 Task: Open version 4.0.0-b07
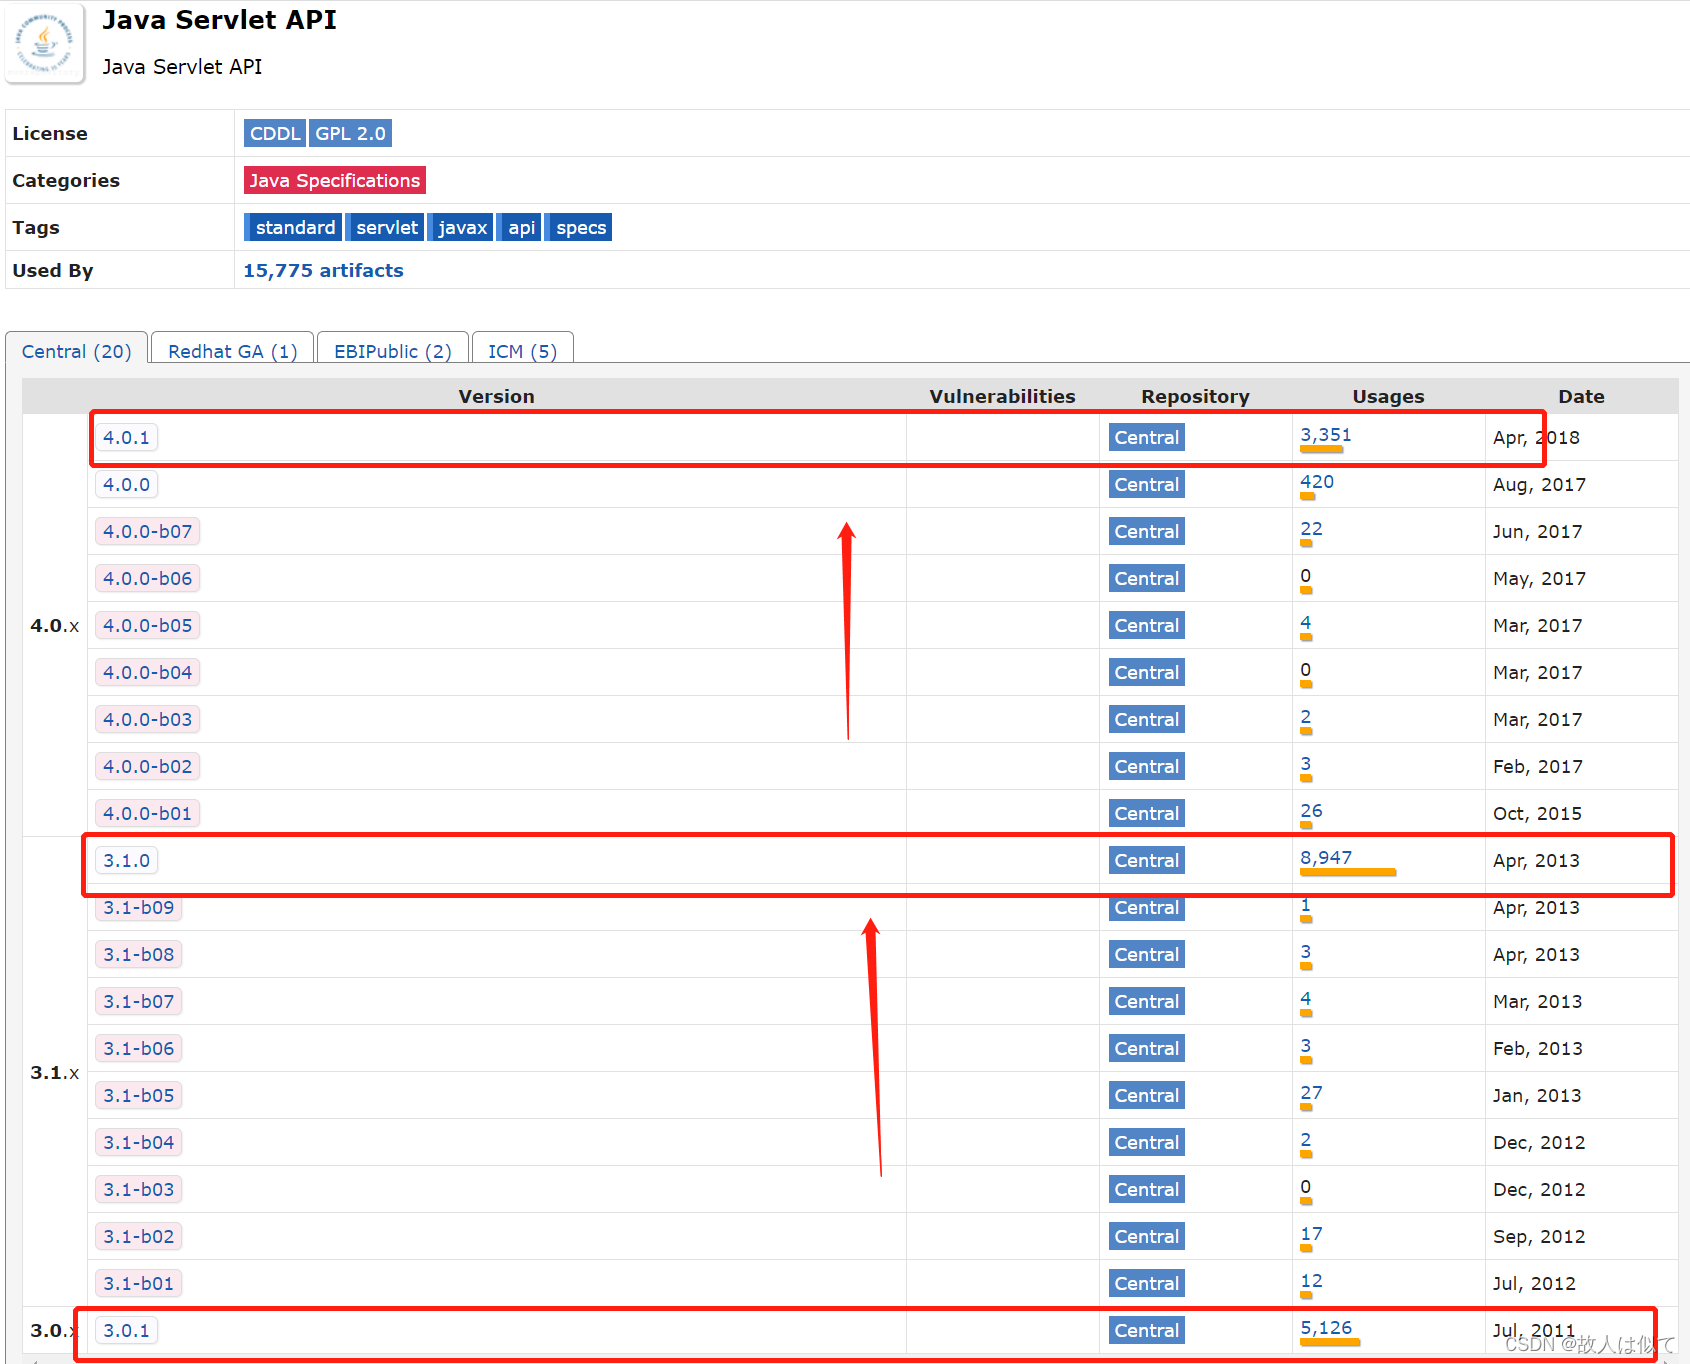coord(148,531)
